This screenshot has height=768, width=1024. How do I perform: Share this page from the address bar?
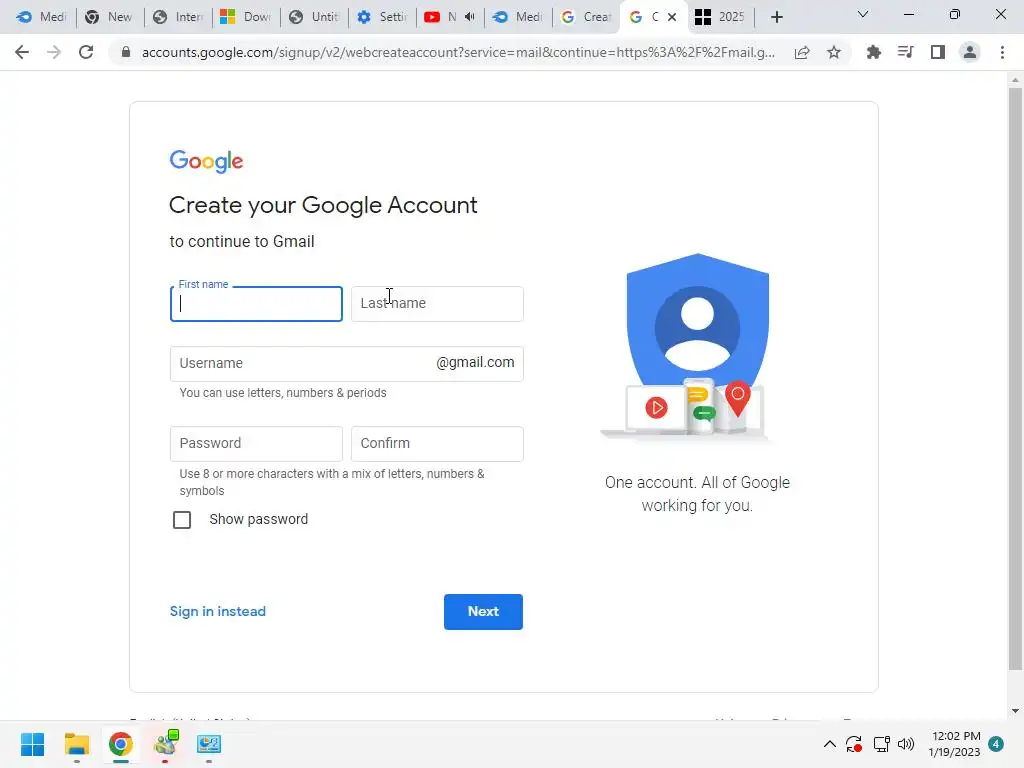[x=802, y=52]
